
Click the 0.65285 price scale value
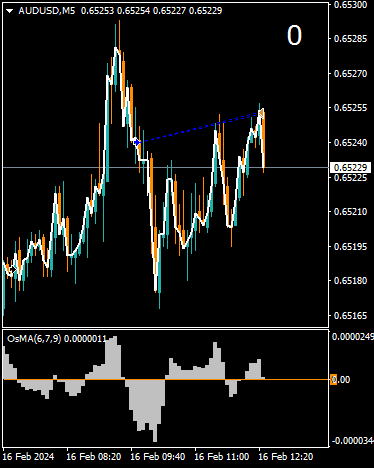coord(350,39)
